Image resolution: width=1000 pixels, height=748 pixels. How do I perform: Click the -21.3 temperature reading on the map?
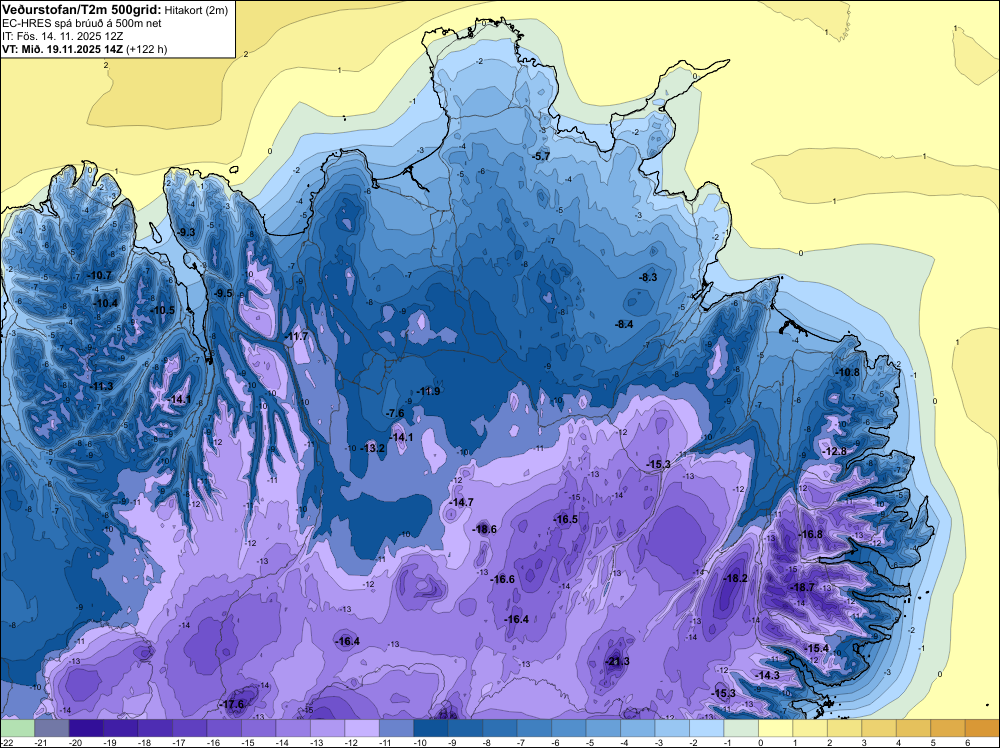point(617,661)
